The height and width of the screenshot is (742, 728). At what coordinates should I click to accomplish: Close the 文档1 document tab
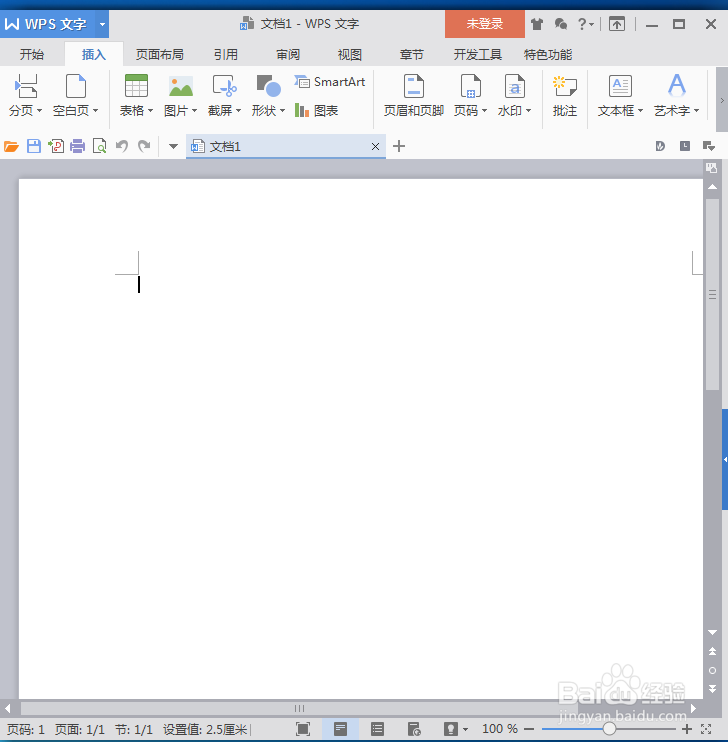tap(375, 147)
